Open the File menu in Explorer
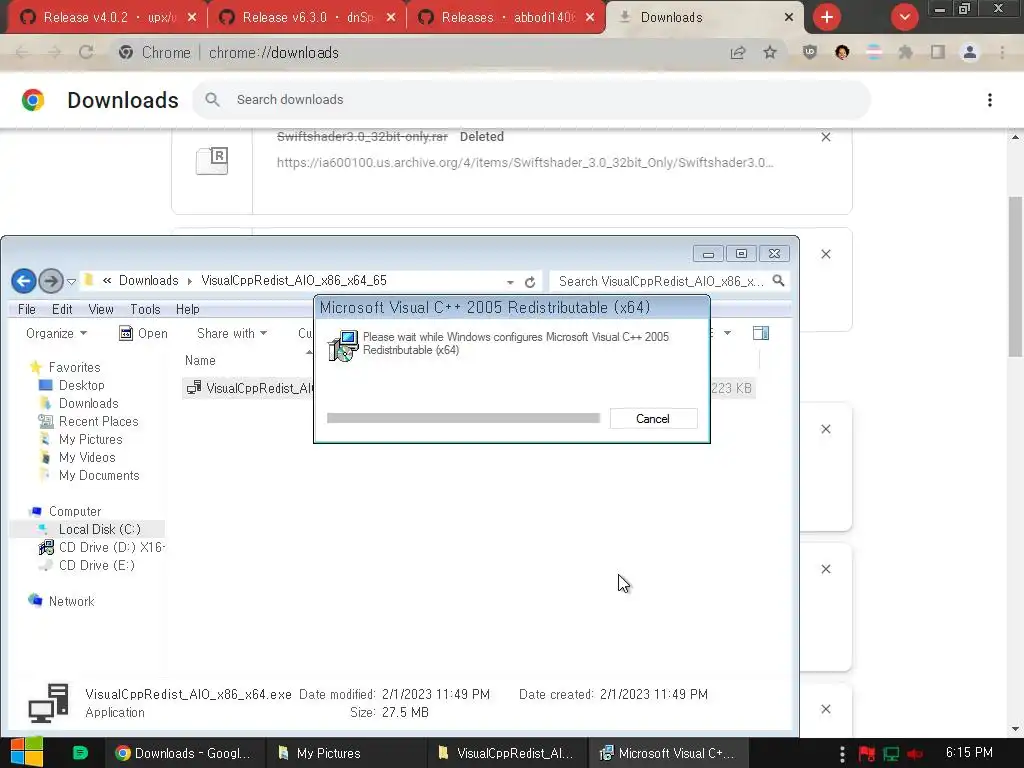This screenshot has height=768, width=1024. point(27,309)
